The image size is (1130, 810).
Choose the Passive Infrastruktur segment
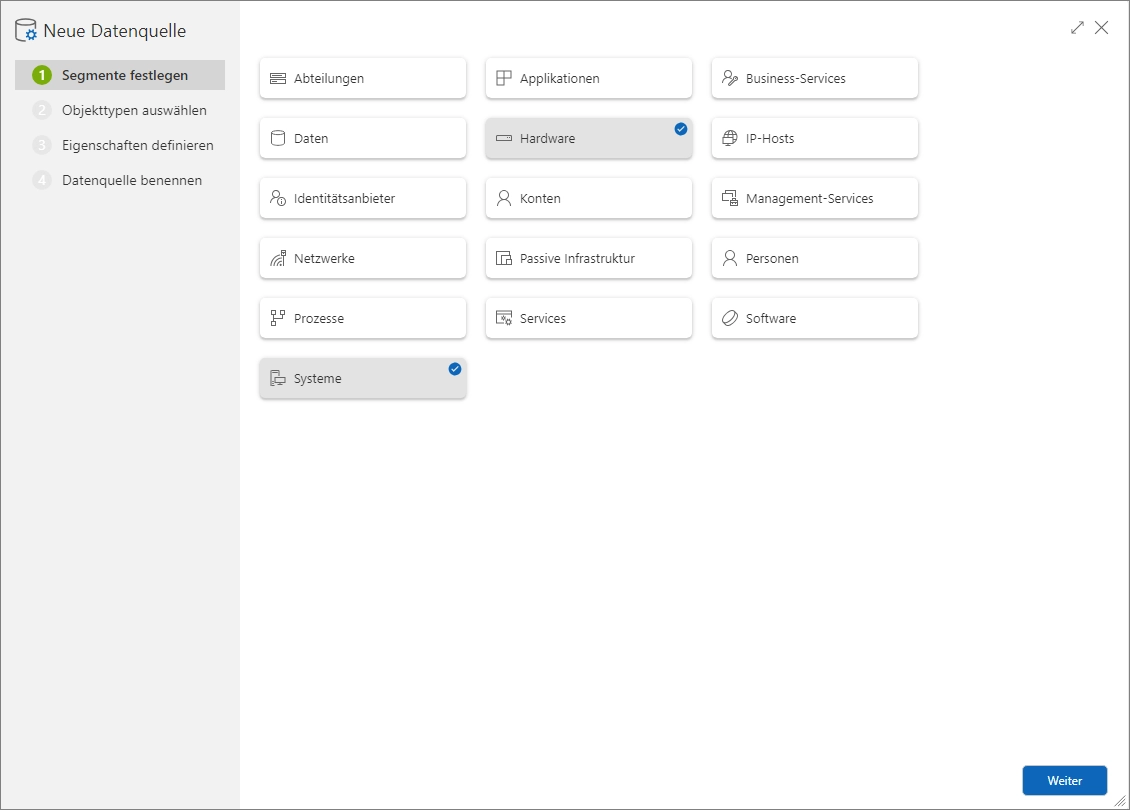pos(588,259)
